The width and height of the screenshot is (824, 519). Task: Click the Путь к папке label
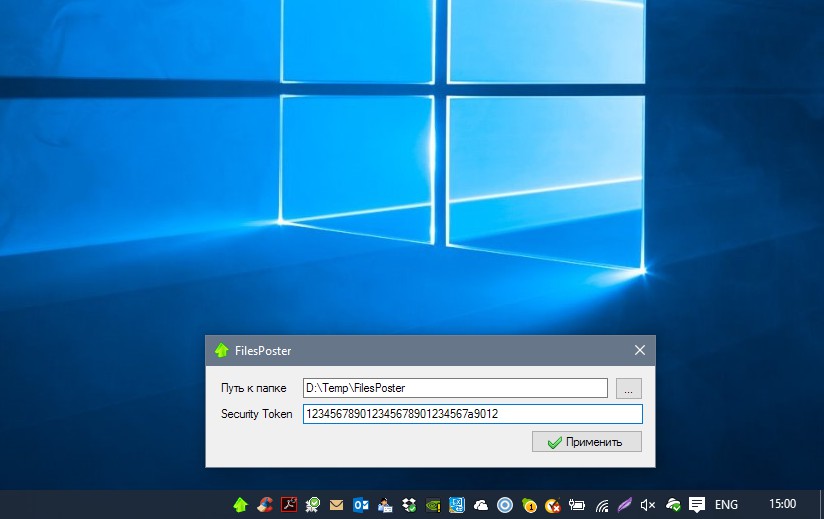pyautogui.click(x=254, y=388)
